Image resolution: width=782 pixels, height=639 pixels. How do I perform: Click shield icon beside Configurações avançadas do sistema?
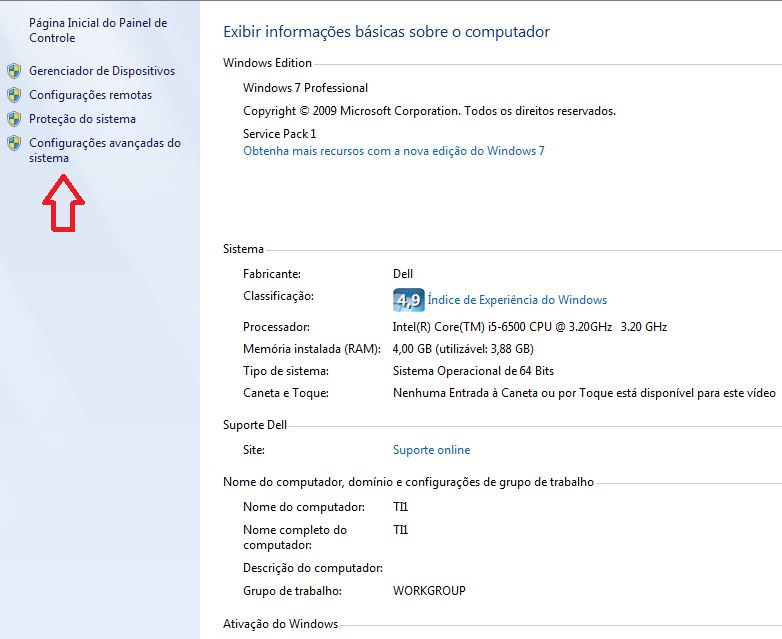pyautogui.click(x=14, y=143)
